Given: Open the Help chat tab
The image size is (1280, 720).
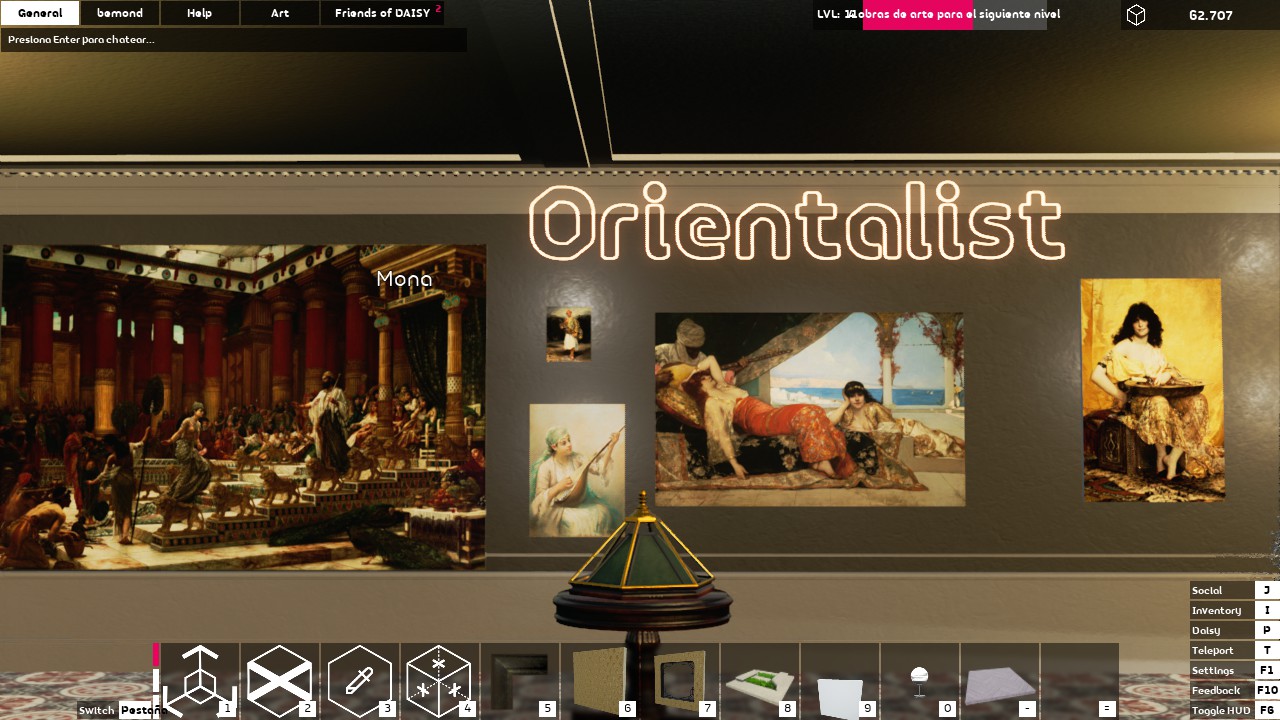Looking at the screenshot, I should coord(200,13).
